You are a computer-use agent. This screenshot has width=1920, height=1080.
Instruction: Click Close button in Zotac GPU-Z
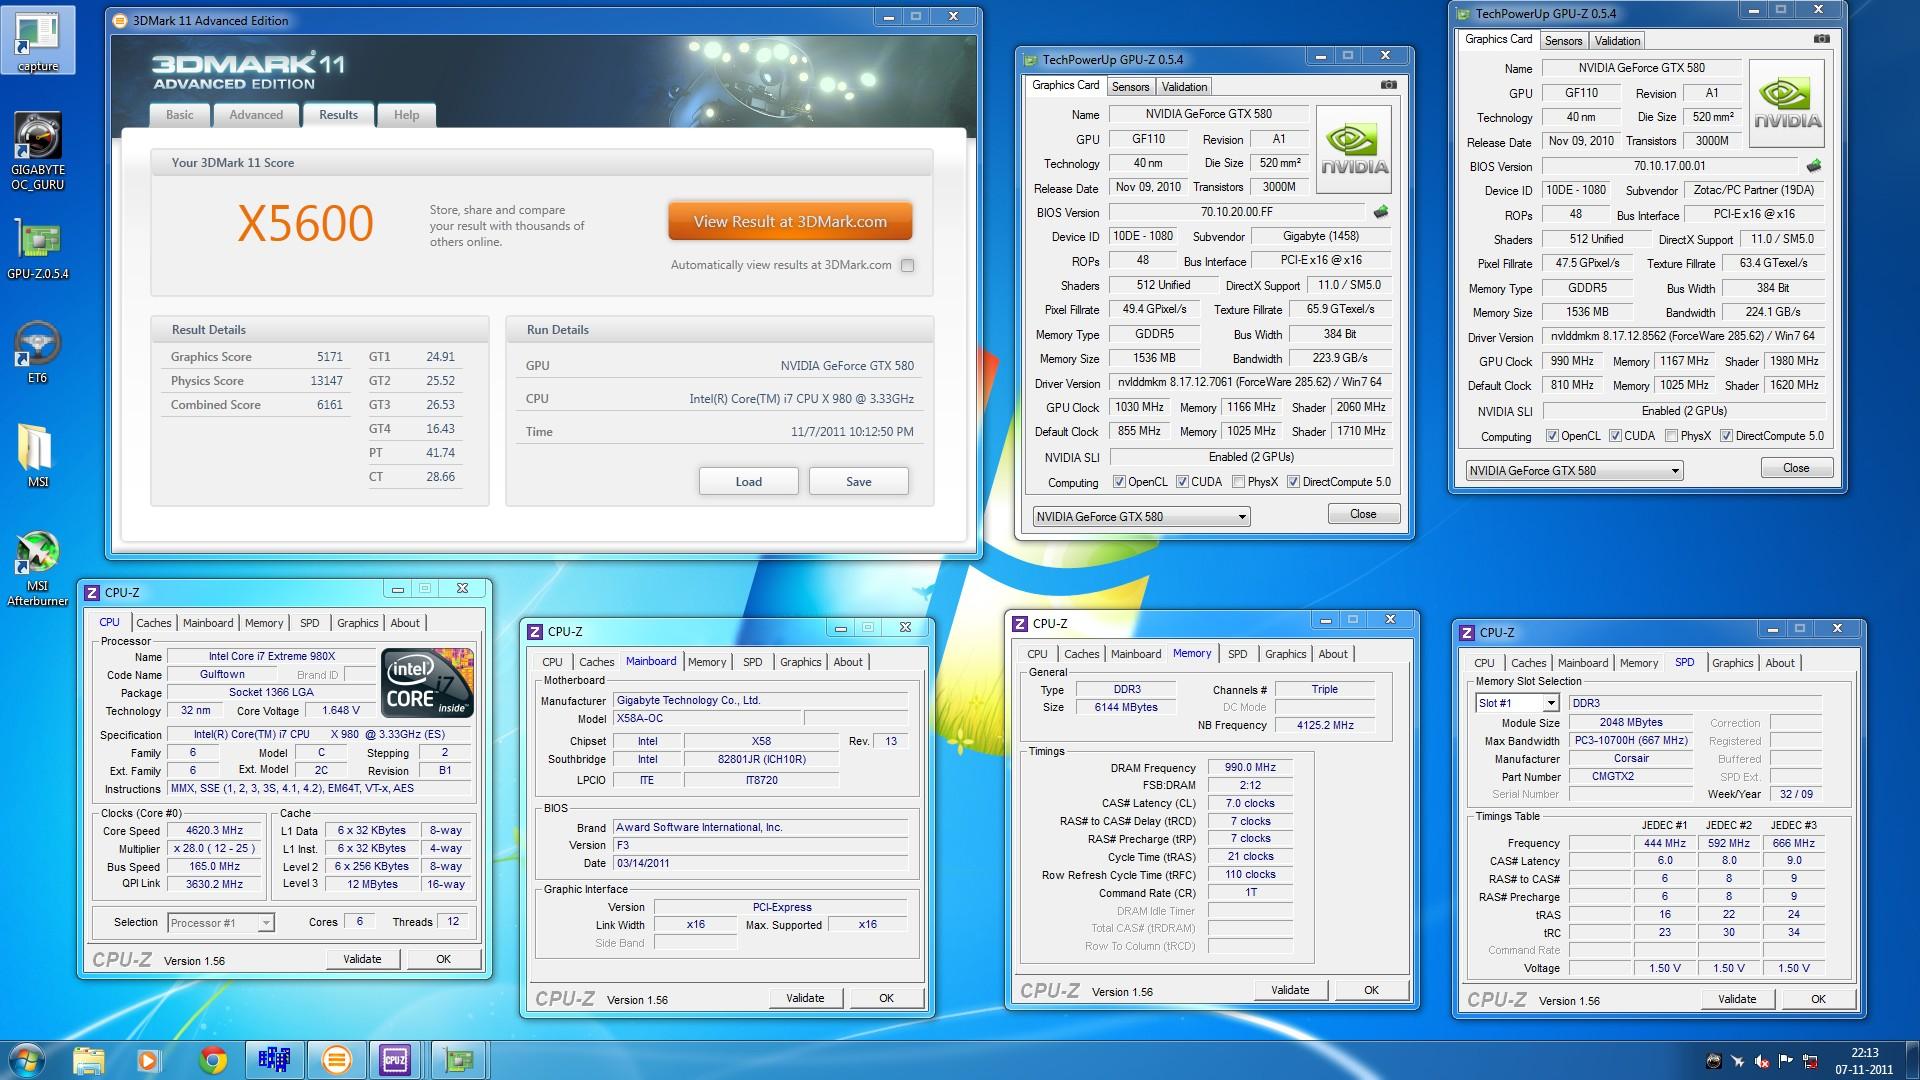1796,468
